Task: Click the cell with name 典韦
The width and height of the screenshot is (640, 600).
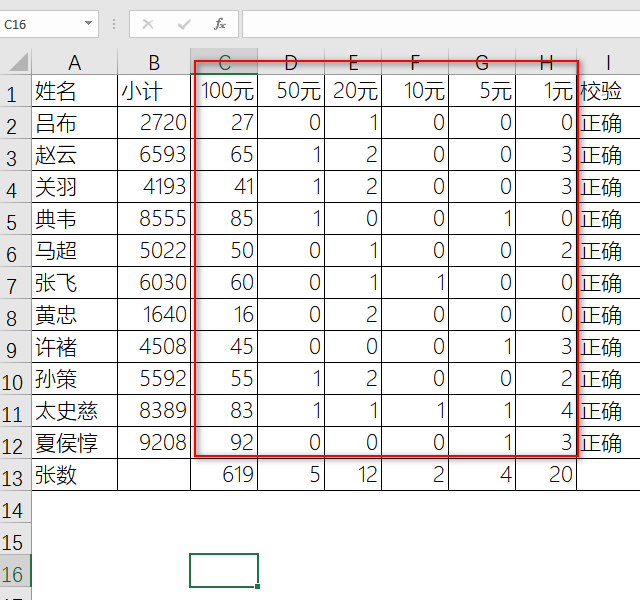Action: (74, 219)
